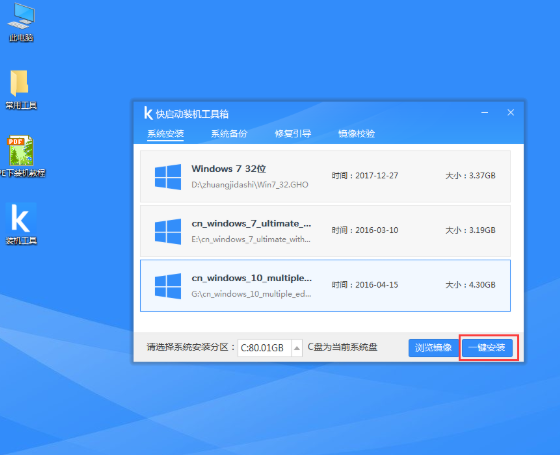
Task: Select the cn_windows_7_ultimate image row
Action: [x=325, y=231]
